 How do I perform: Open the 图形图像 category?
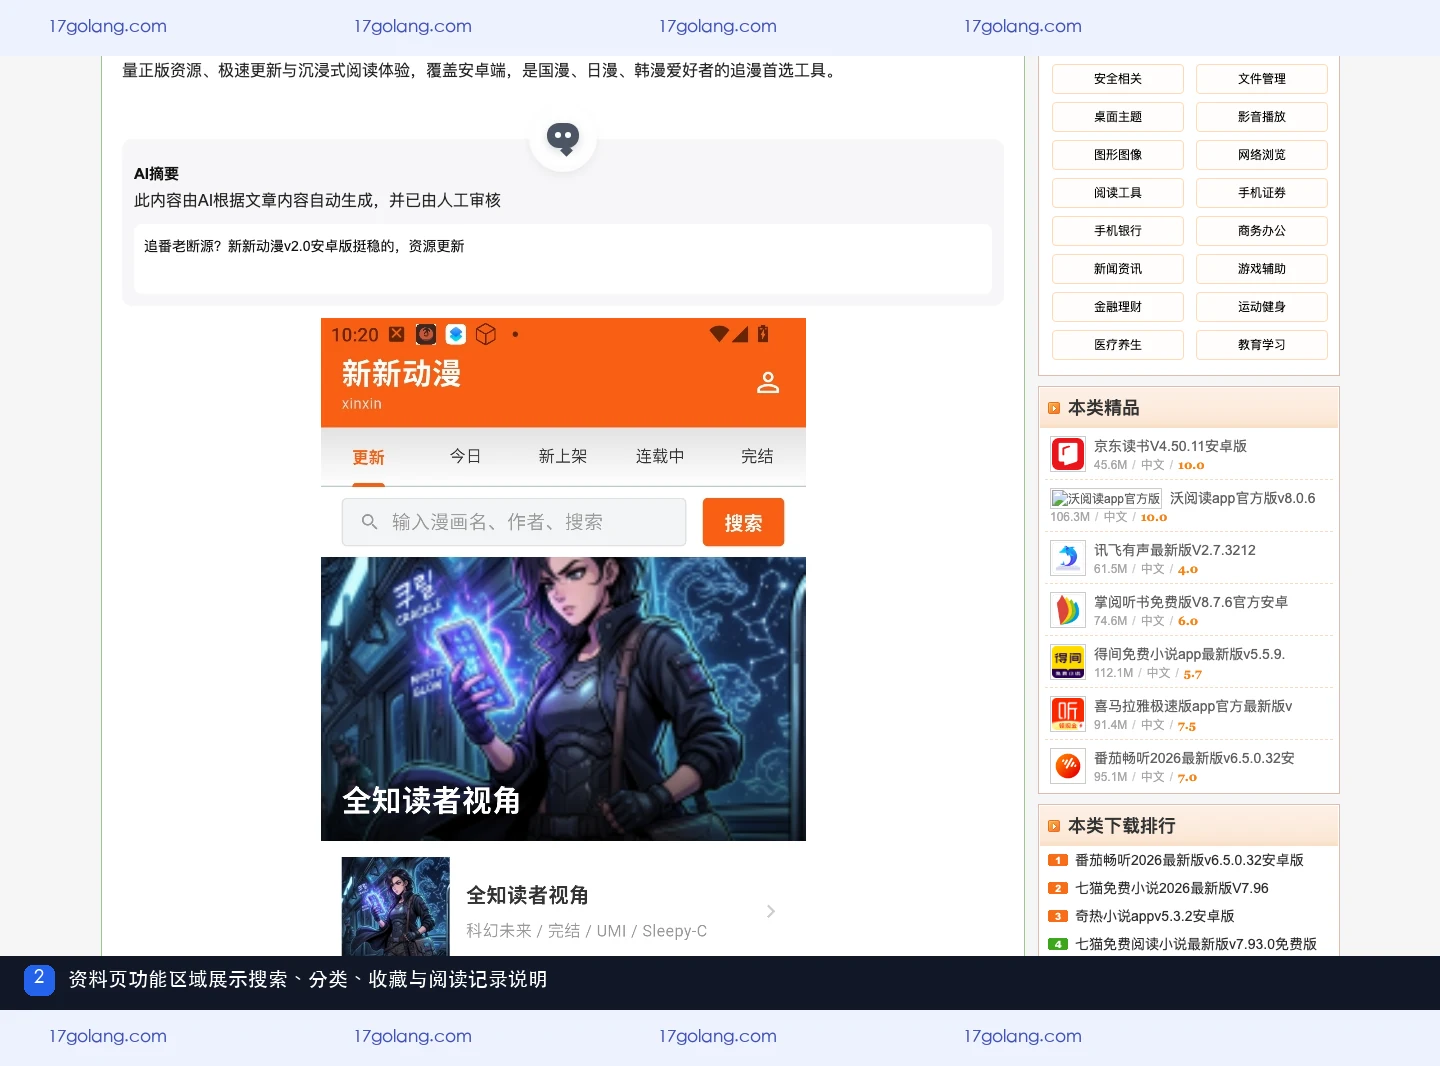click(1118, 155)
